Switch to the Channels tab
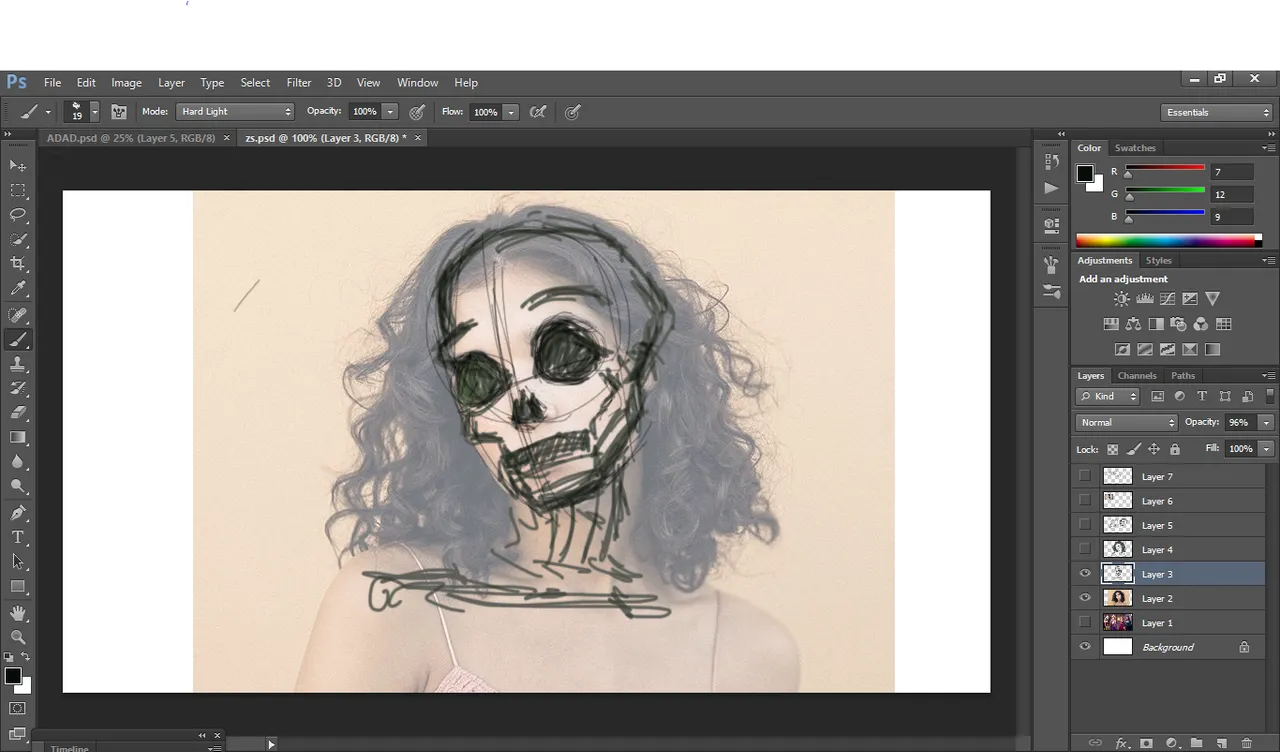Viewport: 1280px width, 752px height. pyautogui.click(x=1137, y=376)
